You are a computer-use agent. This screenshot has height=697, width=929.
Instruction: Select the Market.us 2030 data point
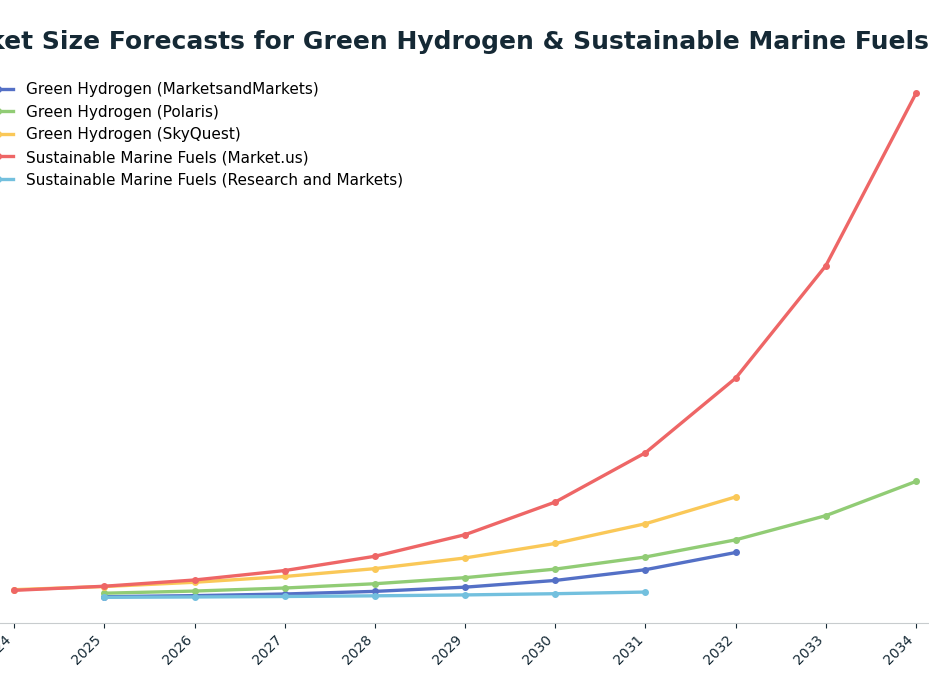tap(555, 502)
